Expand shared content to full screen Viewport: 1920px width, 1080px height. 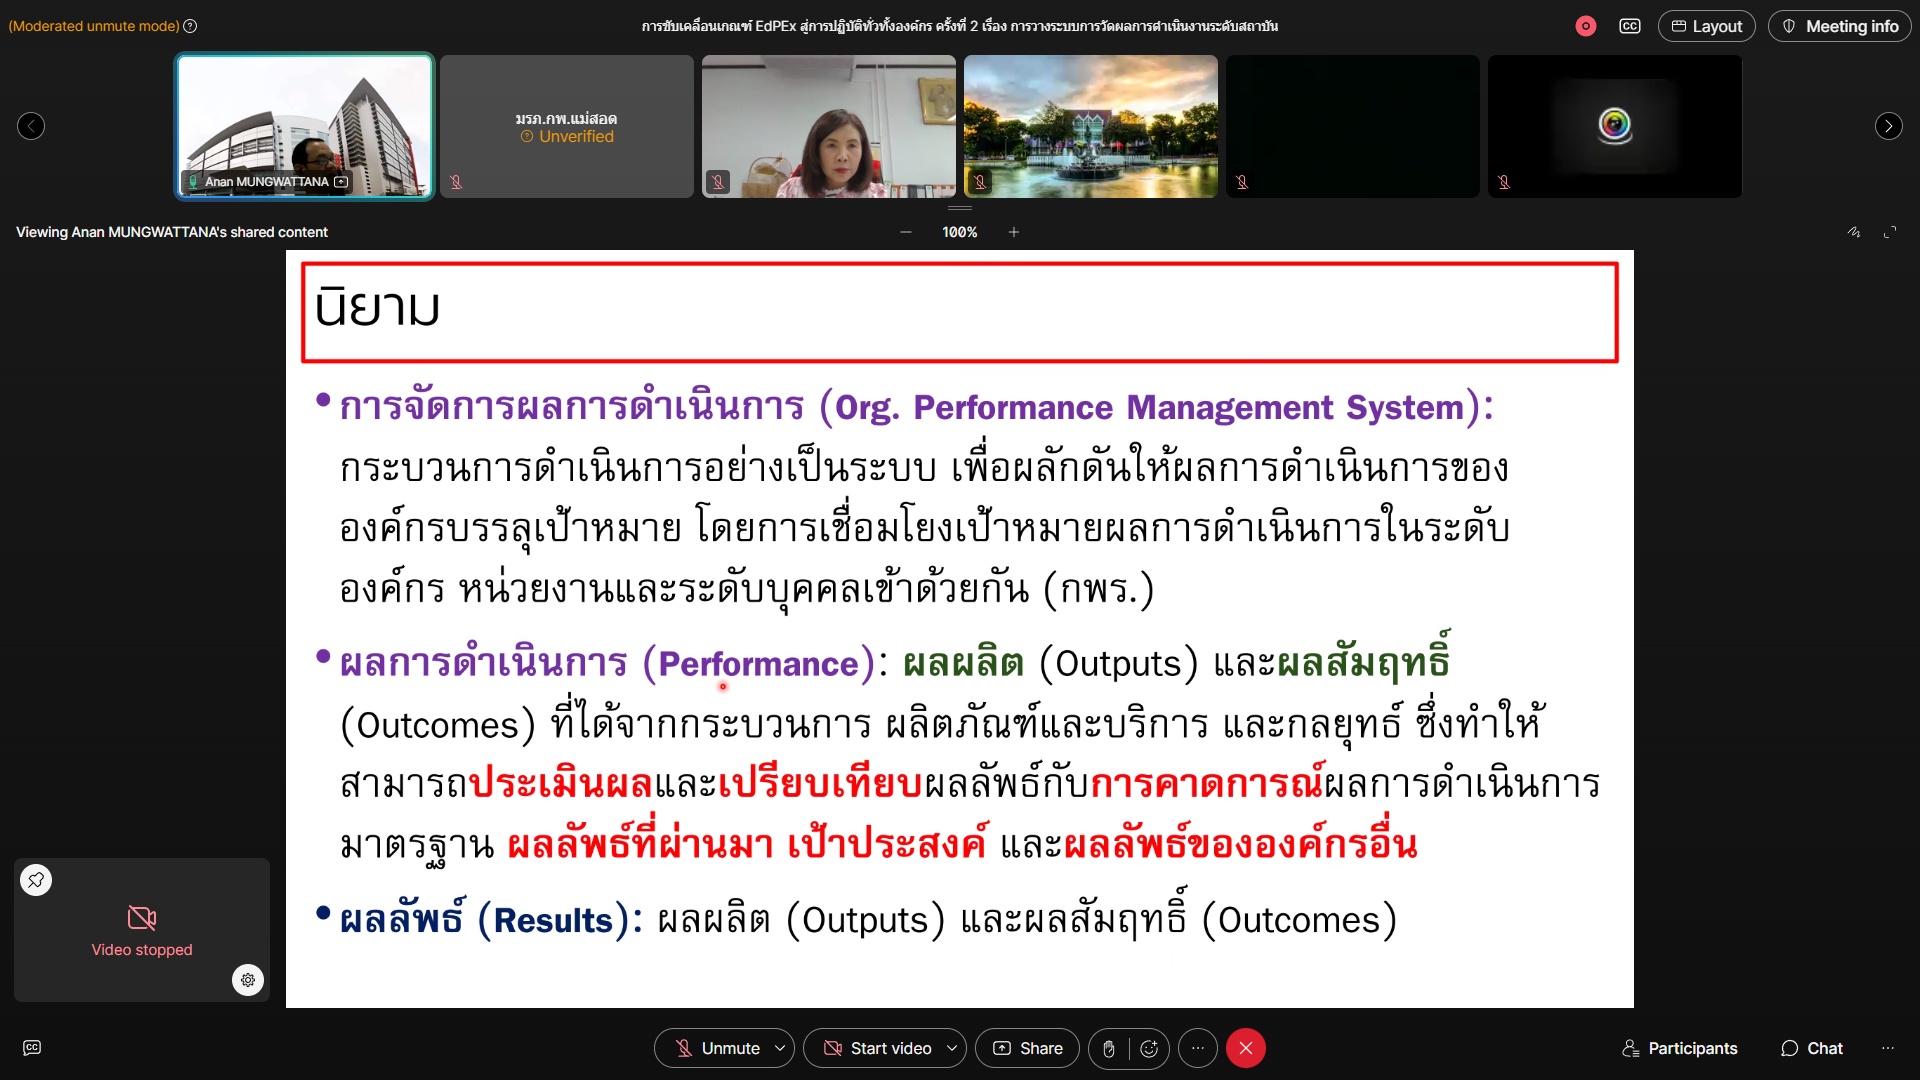point(1890,231)
